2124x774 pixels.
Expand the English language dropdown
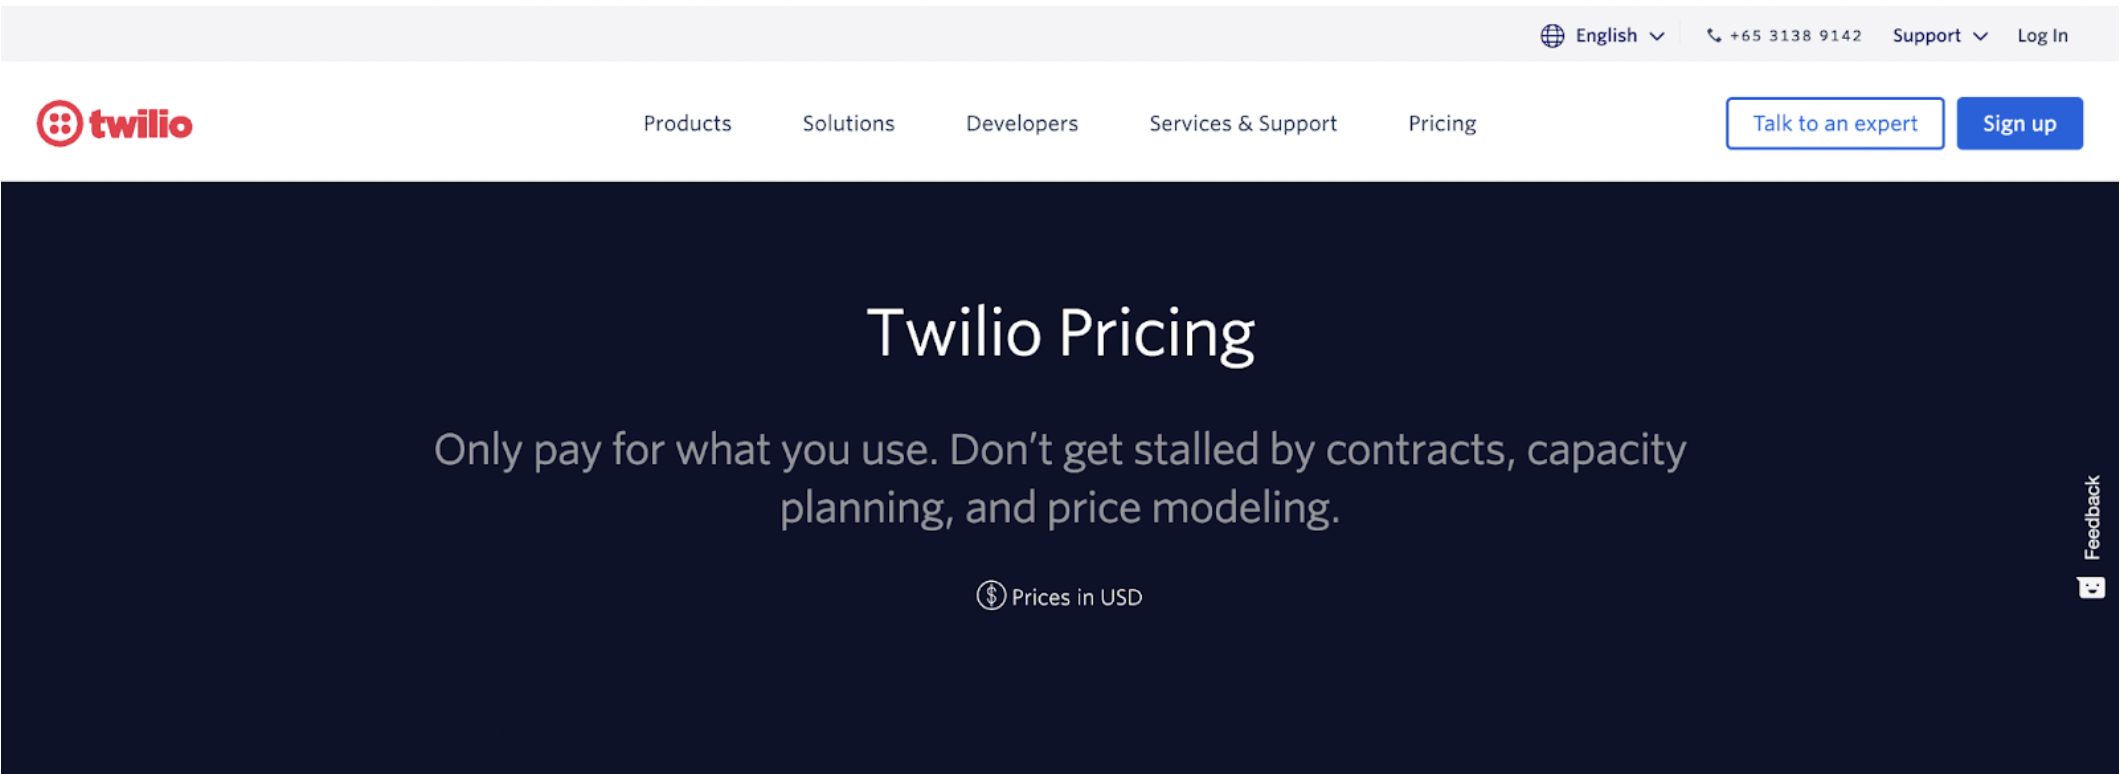tap(1603, 36)
